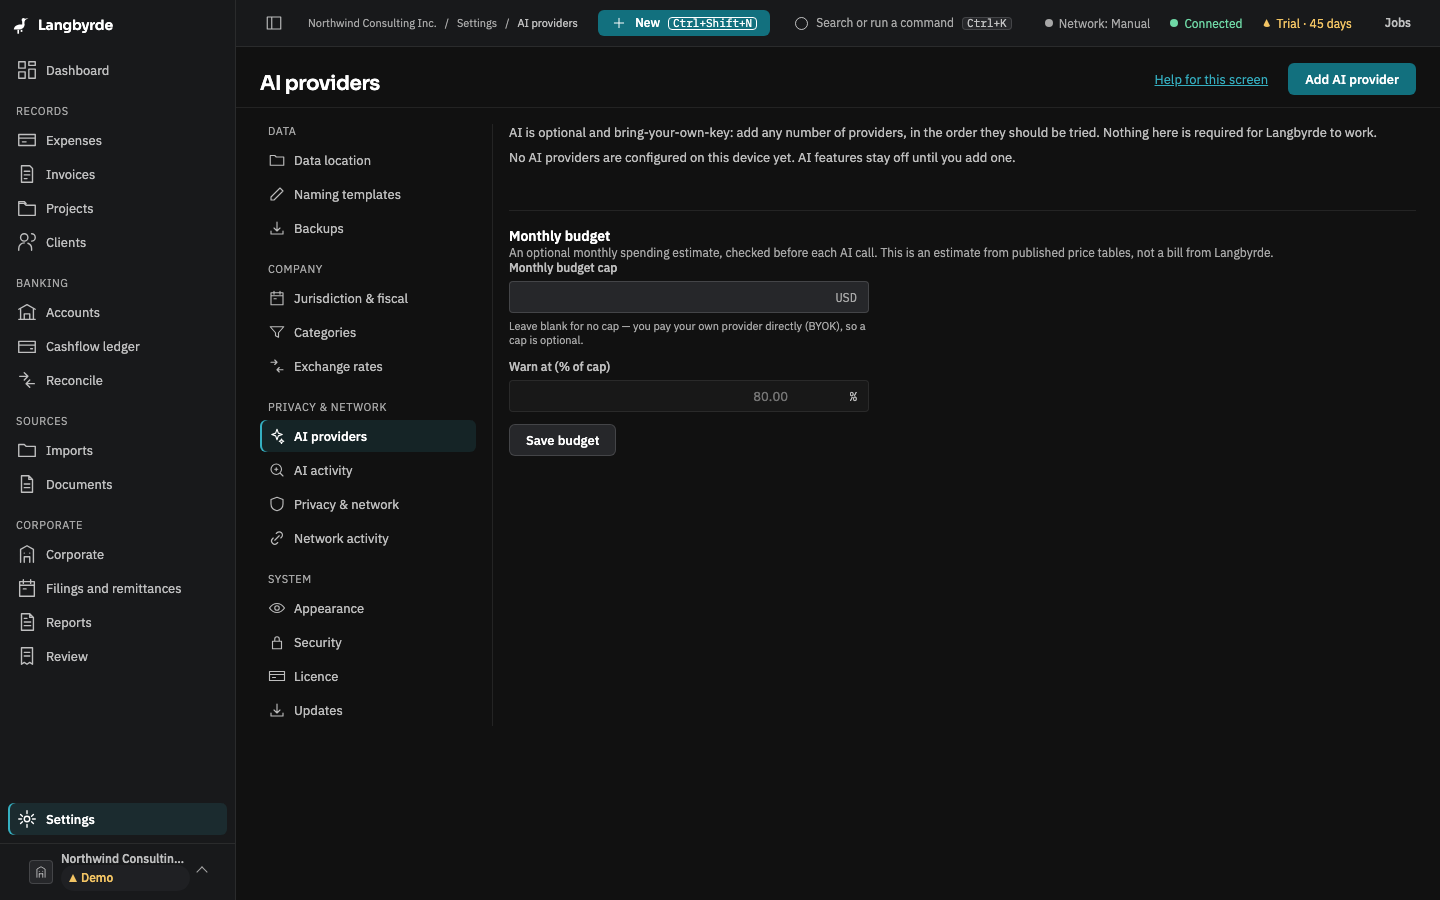
Task: Open the Review icon
Action: pyautogui.click(x=27, y=656)
